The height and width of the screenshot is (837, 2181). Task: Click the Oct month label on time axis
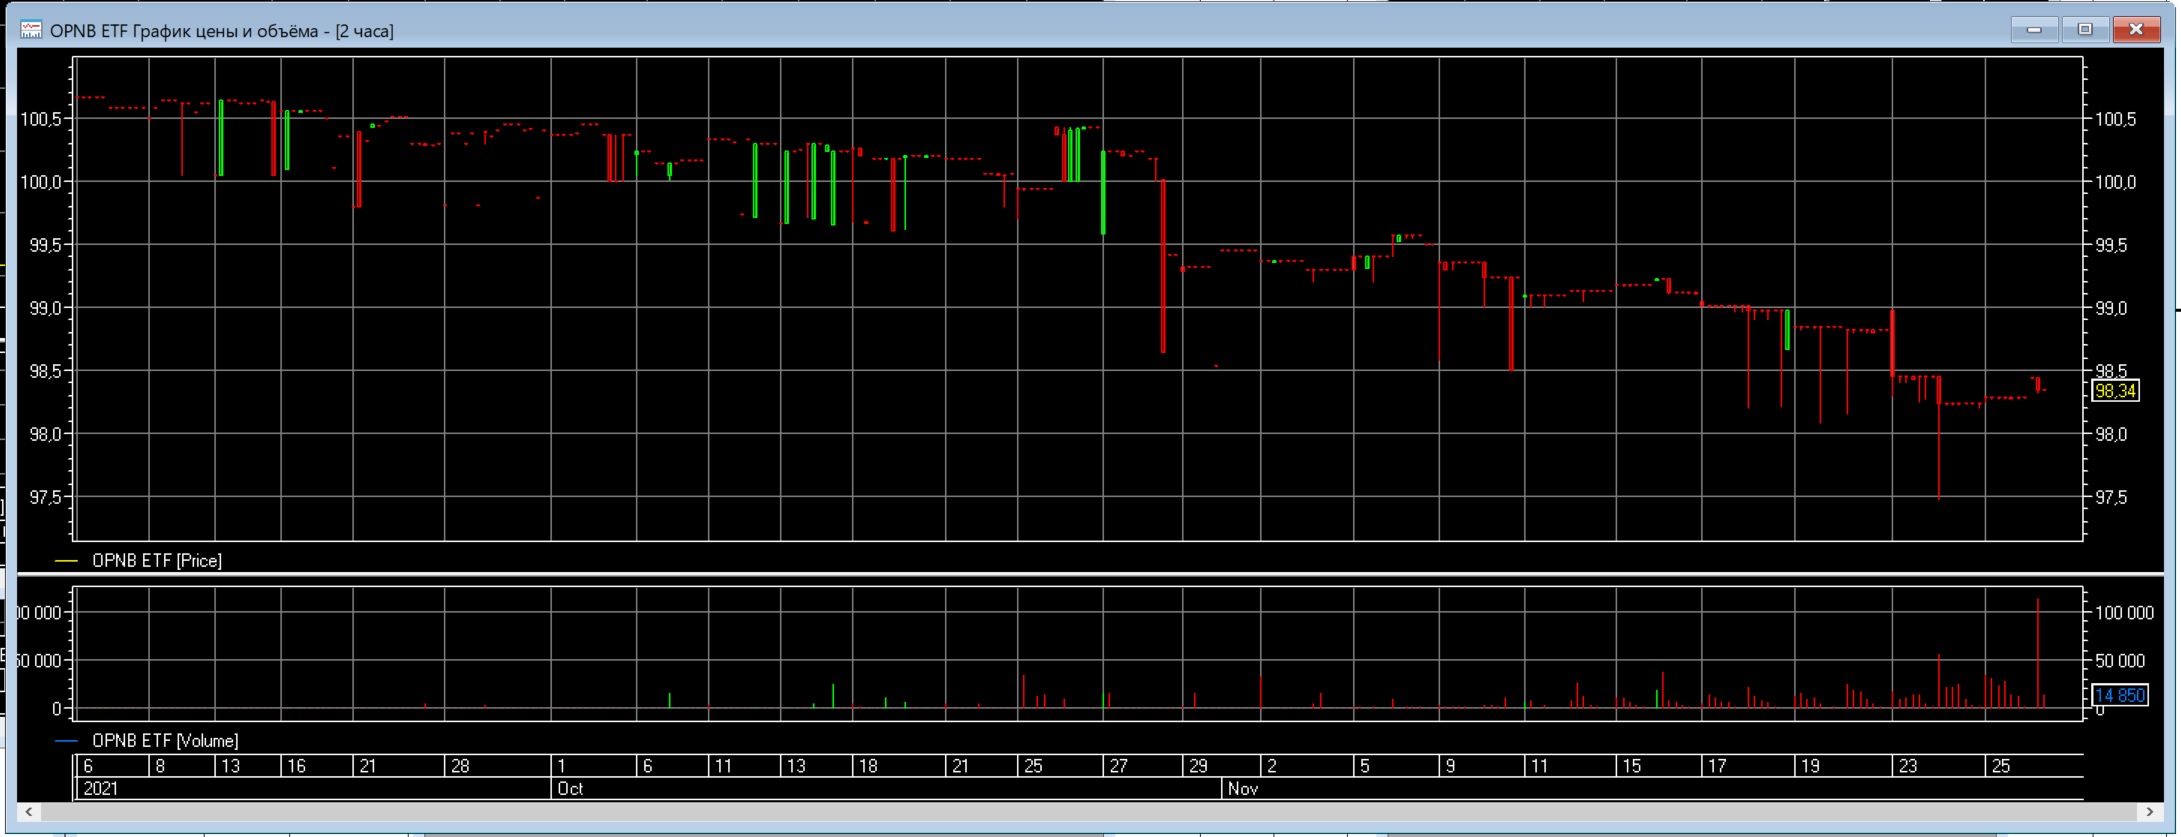pos(570,789)
